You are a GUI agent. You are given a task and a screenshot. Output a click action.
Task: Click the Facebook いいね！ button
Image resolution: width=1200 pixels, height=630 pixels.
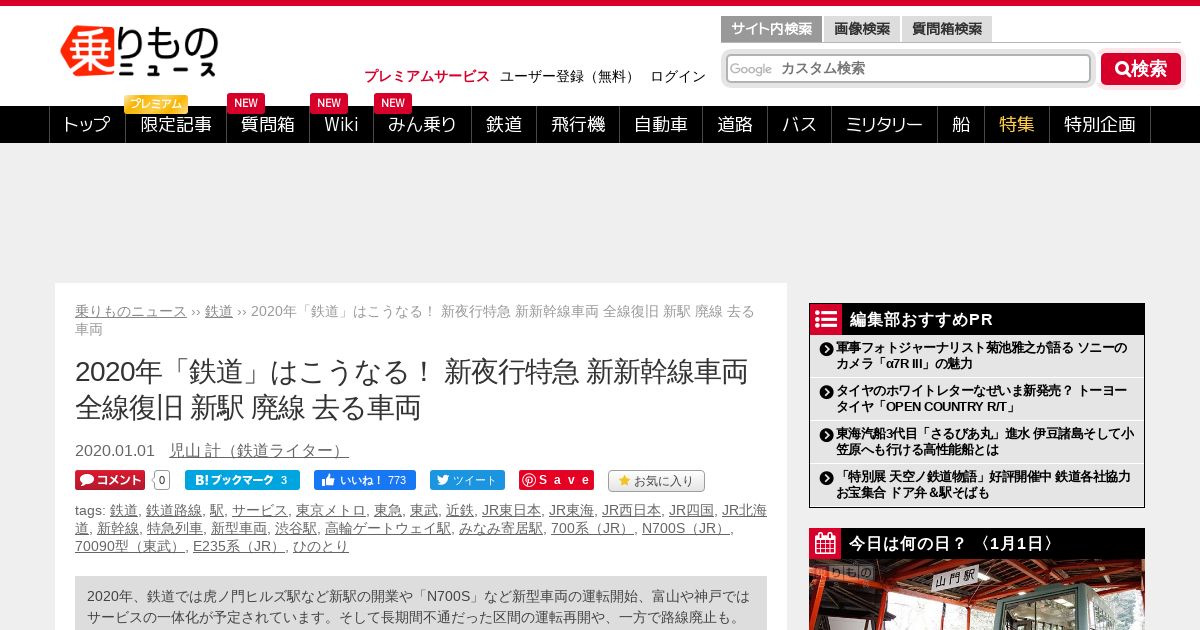point(365,480)
